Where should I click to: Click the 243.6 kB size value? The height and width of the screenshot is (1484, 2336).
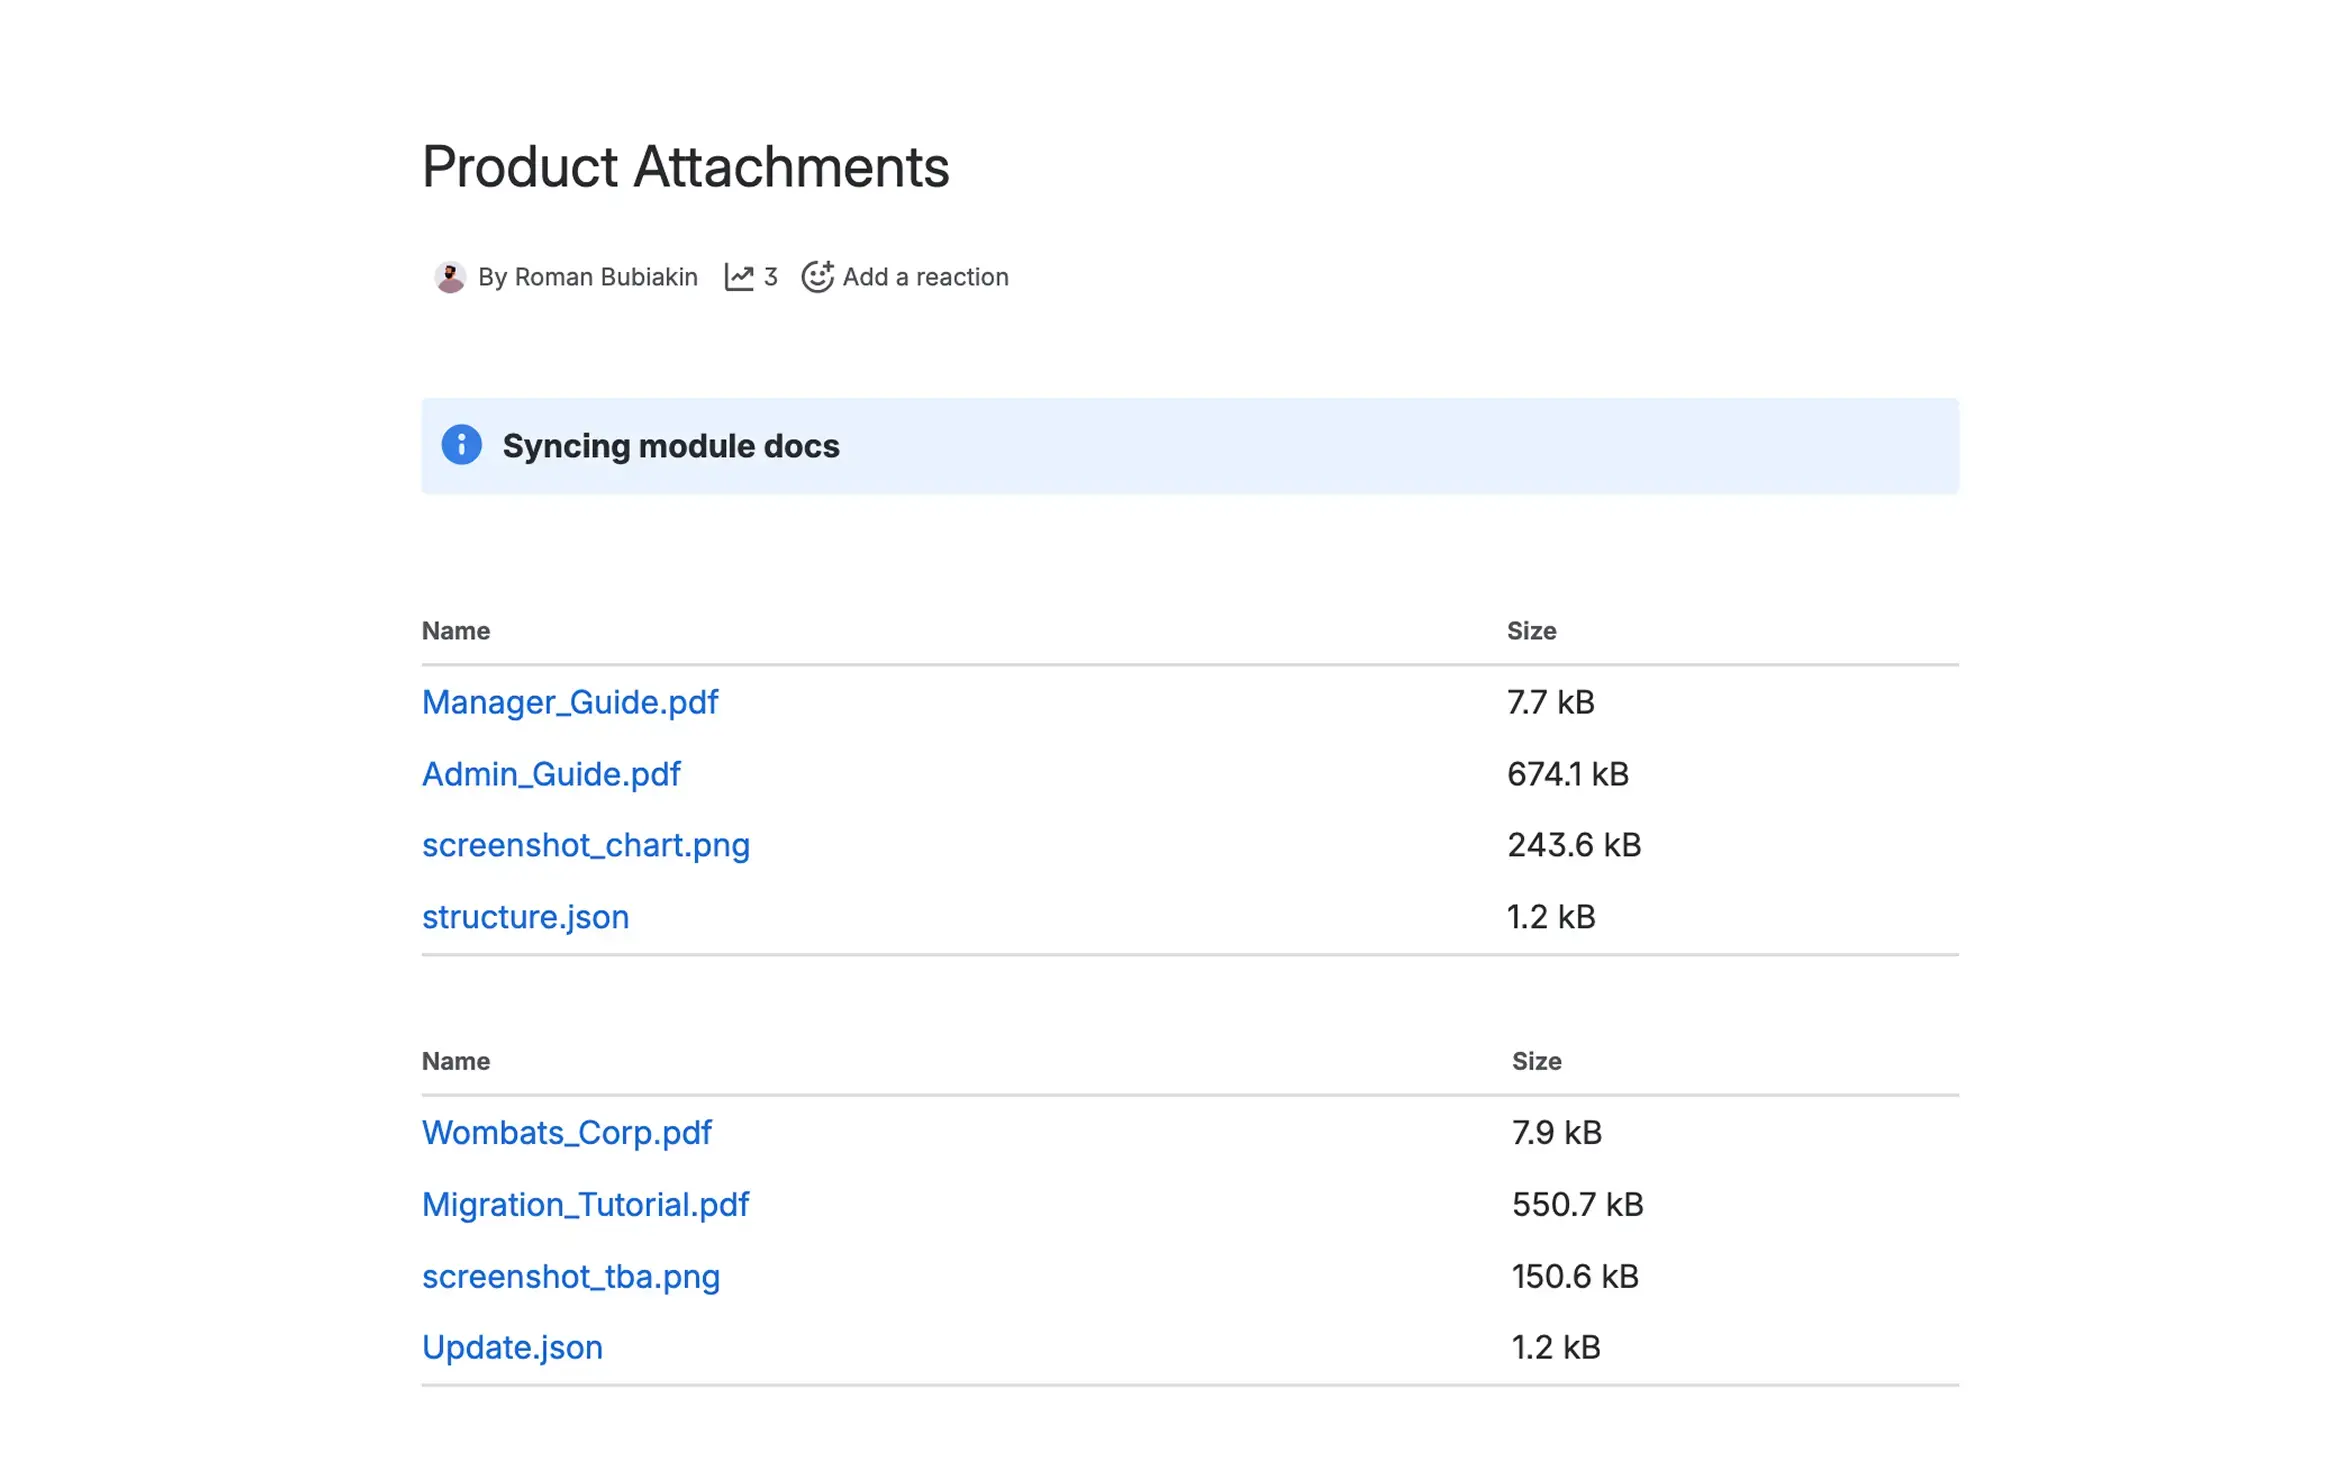tap(1574, 846)
